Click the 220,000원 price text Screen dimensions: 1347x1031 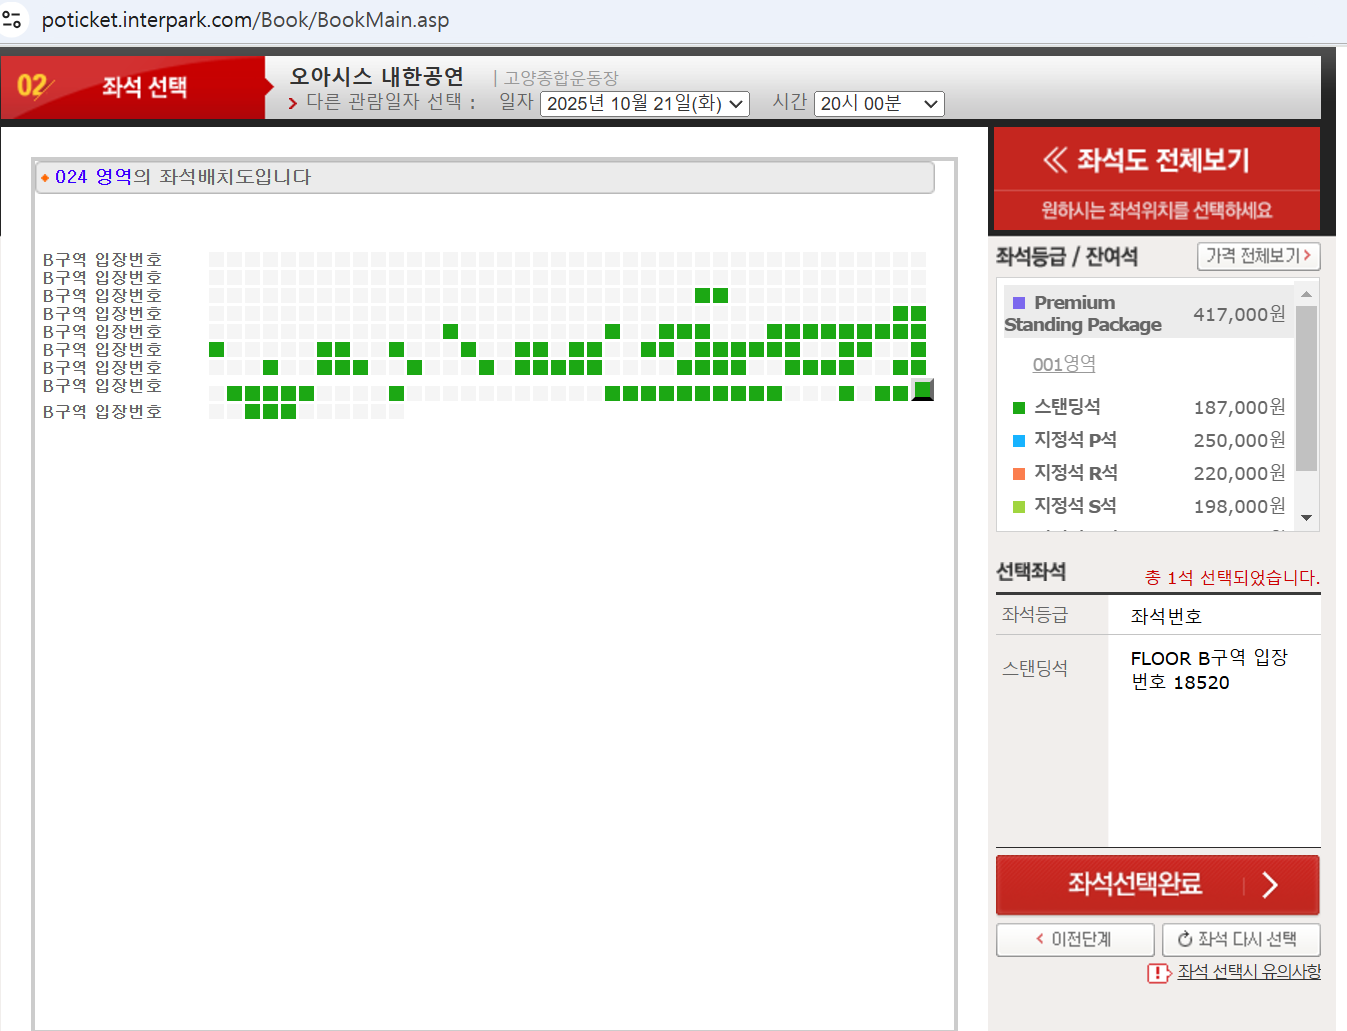click(1239, 473)
